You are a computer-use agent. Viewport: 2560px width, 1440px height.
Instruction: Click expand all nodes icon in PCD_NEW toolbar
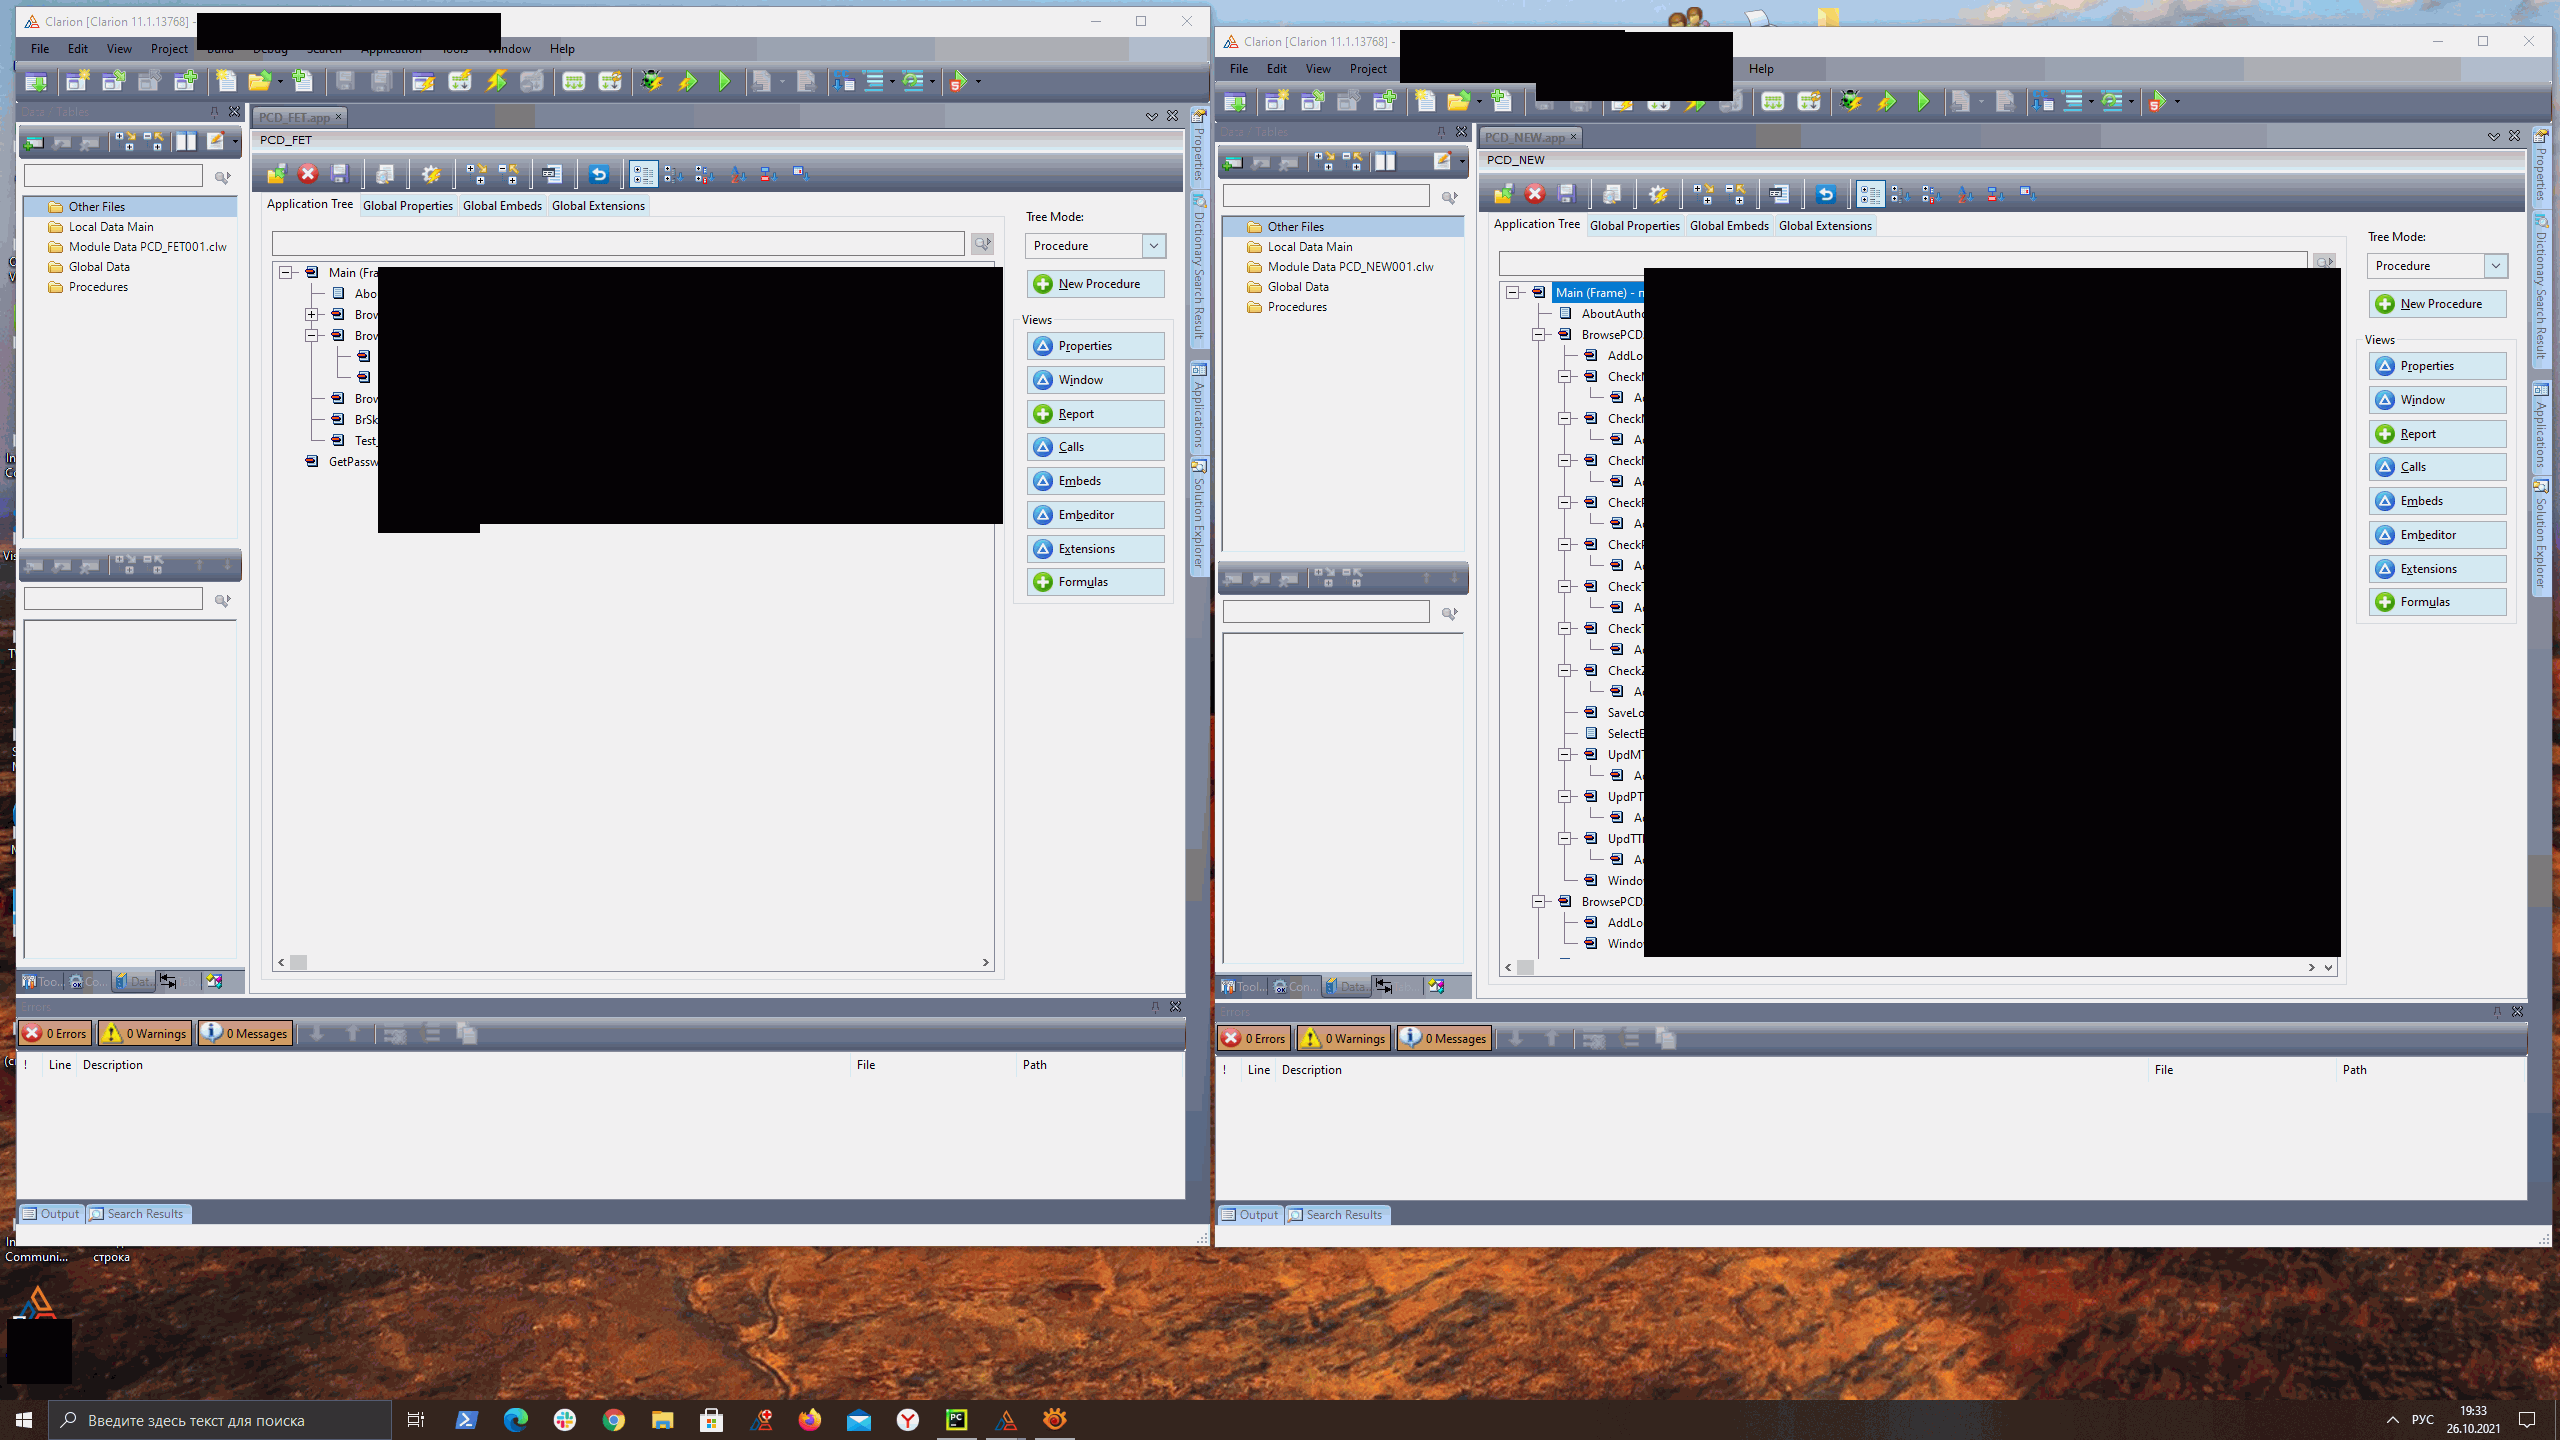click(x=1703, y=194)
